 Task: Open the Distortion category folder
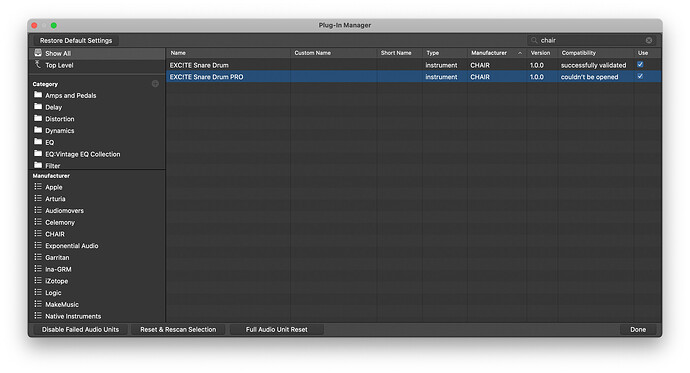[x=97, y=119]
